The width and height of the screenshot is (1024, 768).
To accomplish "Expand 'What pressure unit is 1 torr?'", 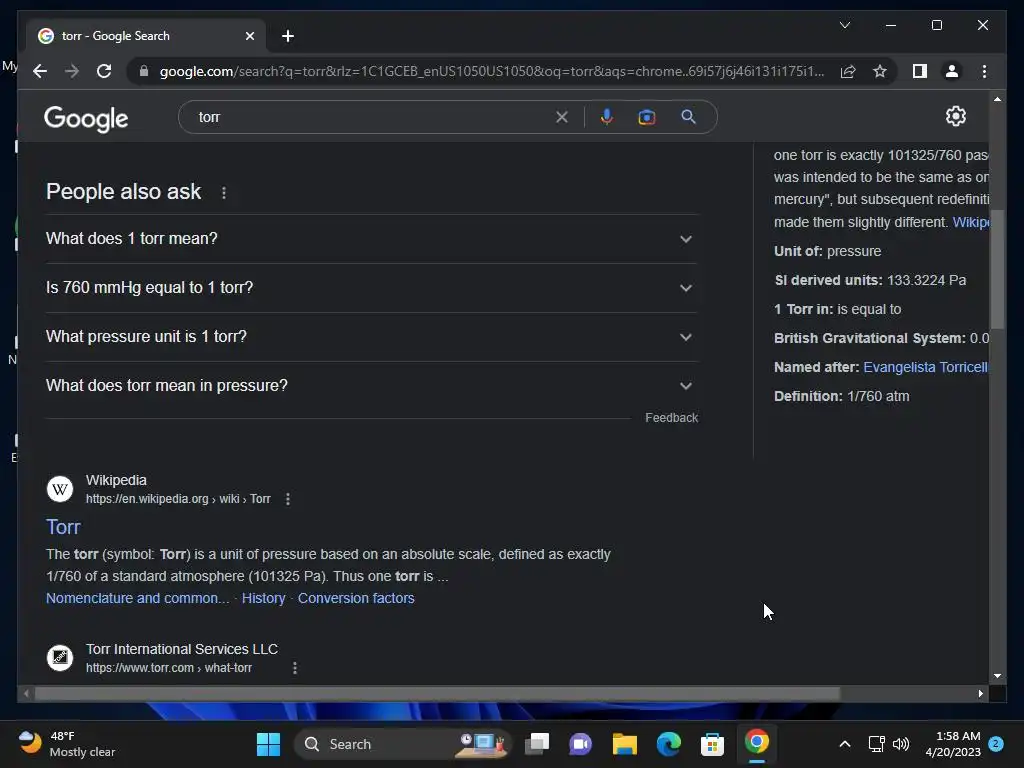I will 371,337.
